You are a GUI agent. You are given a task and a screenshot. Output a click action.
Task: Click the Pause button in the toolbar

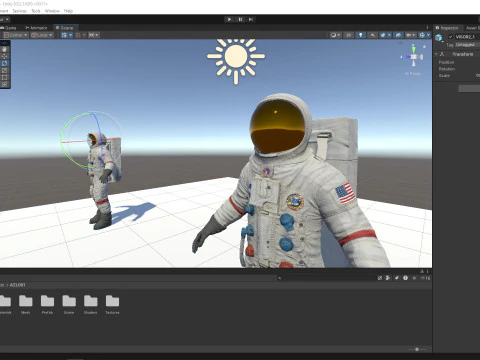click(x=240, y=19)
